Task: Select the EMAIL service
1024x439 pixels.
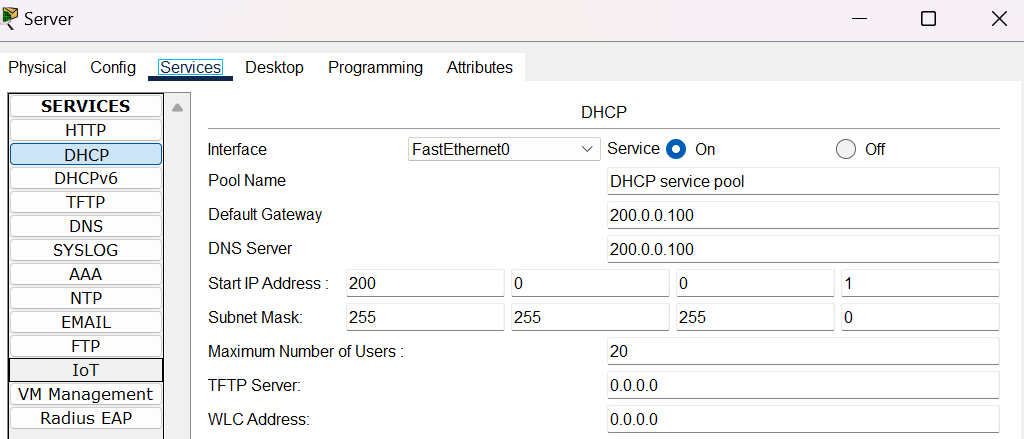Action: click(x=86, y=322)
